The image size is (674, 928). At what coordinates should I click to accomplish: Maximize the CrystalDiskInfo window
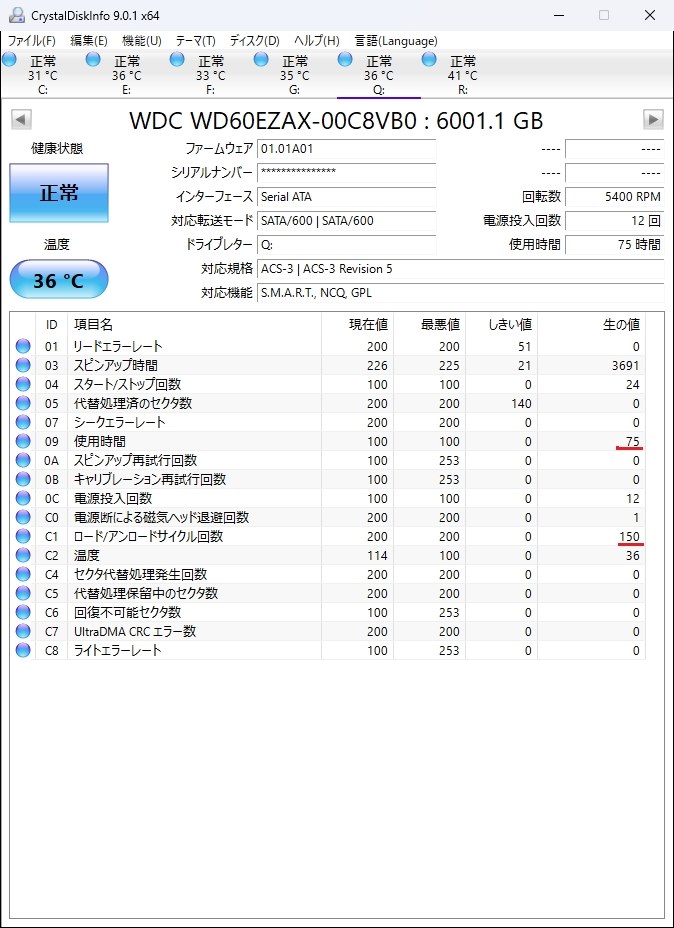point(604,15)
